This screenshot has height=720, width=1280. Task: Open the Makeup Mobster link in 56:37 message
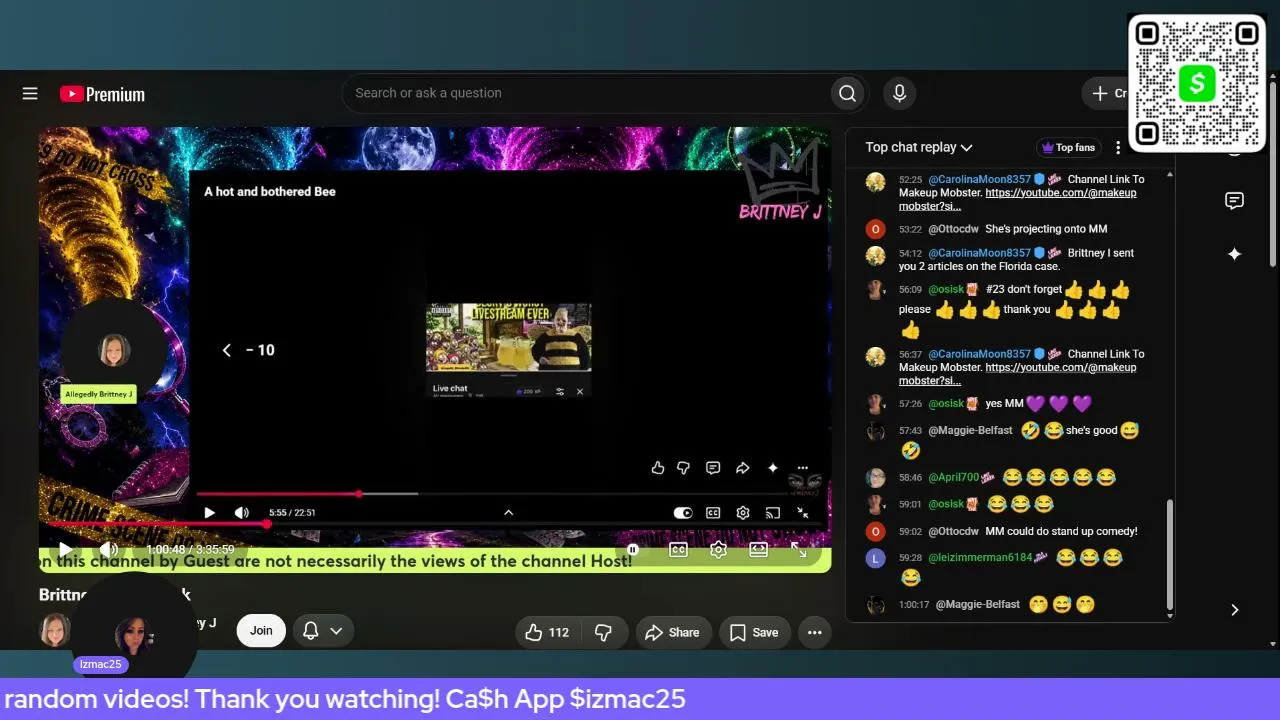tap(1017, 374)
